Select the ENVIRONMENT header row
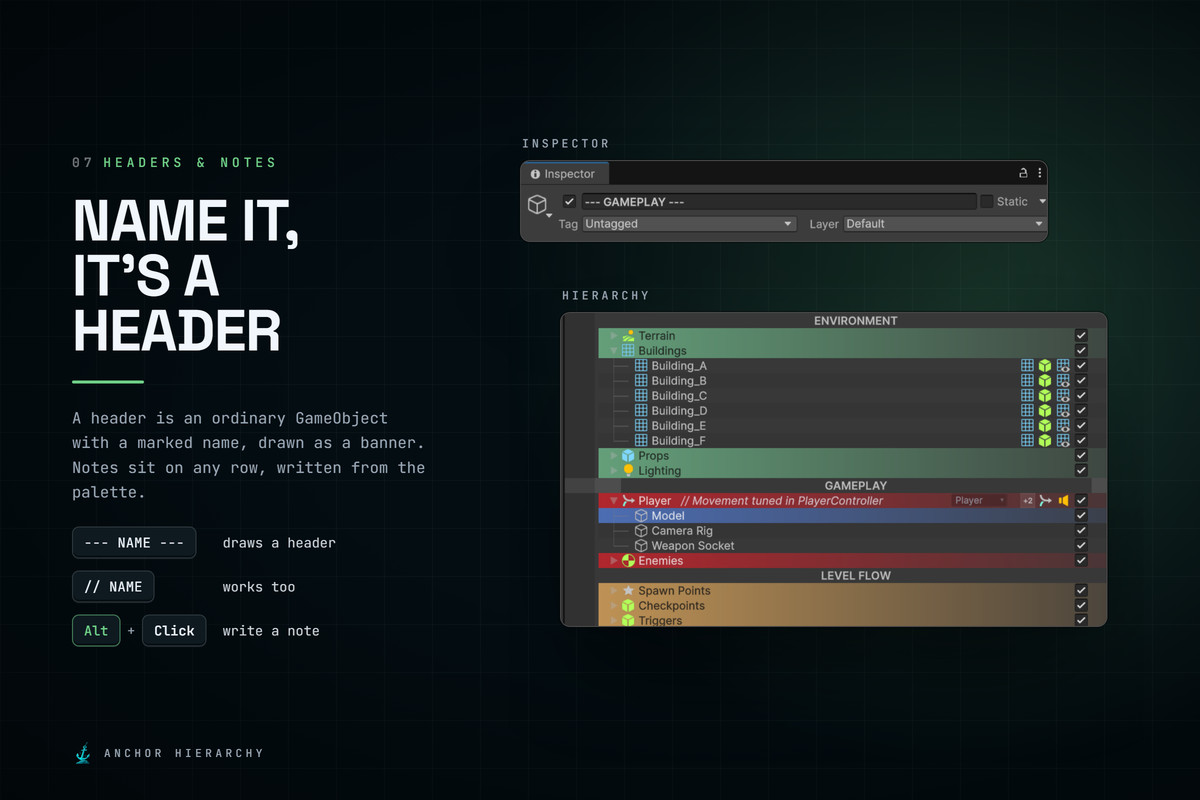Viewport: 1200px width, 800px height. (x=855, y=321)
